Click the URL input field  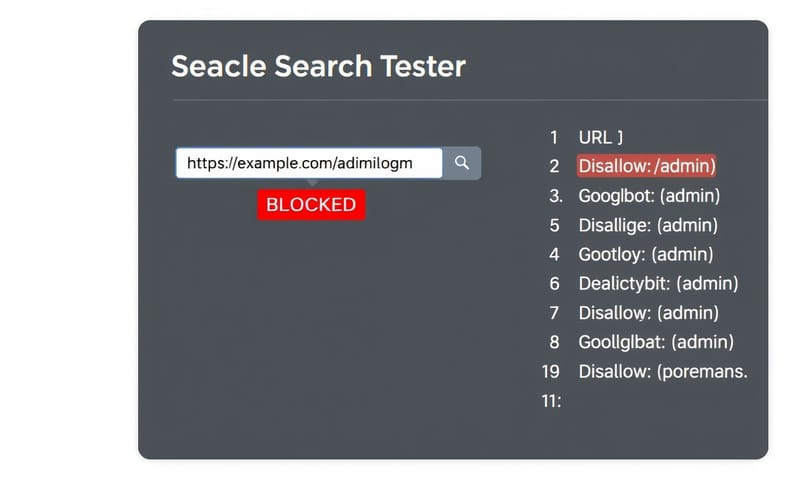[x=309, y=163]
